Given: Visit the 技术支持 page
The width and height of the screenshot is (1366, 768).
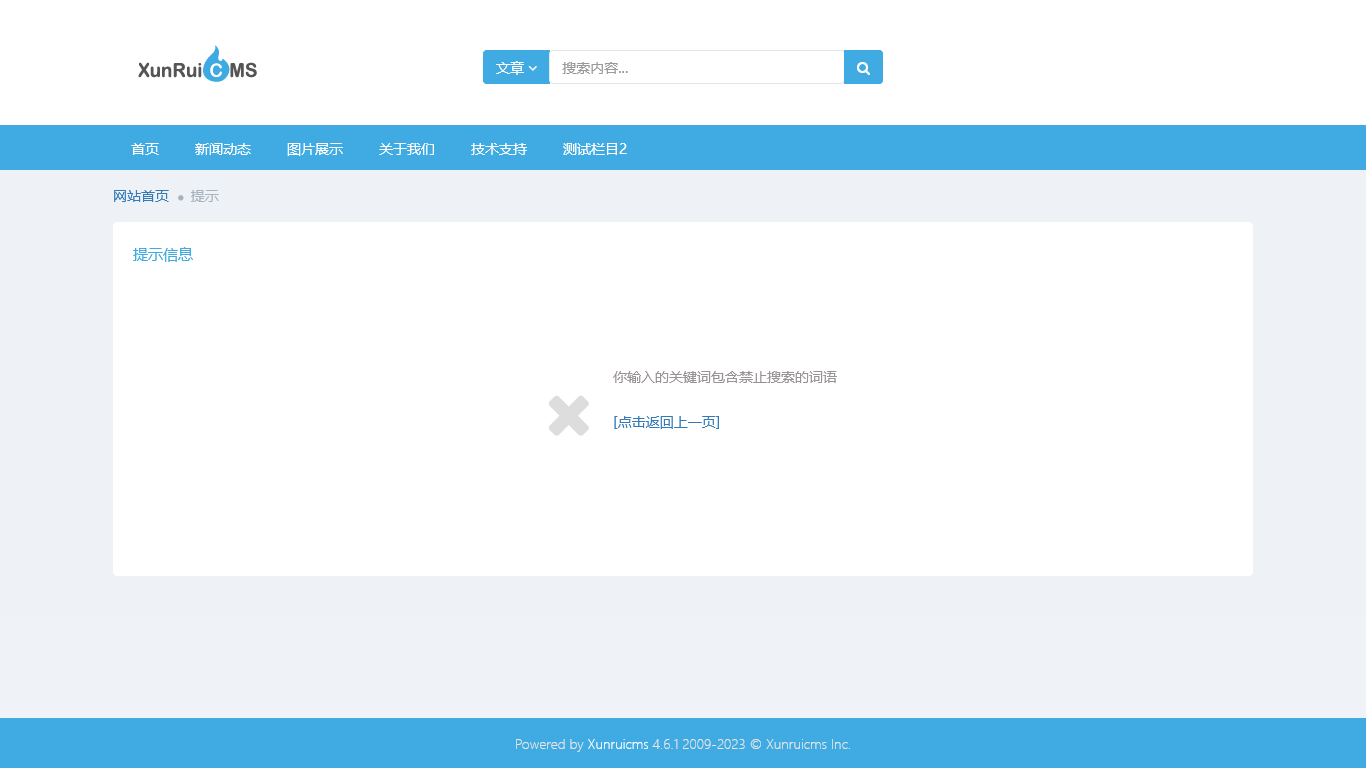Looking at the screenshot, I should pos(499,148).
